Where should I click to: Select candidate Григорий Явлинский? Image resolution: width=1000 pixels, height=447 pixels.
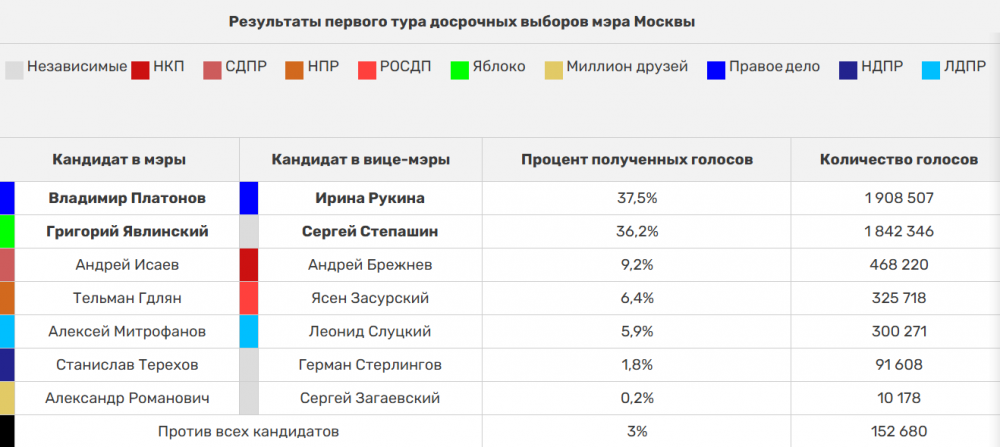click(127, 231)
